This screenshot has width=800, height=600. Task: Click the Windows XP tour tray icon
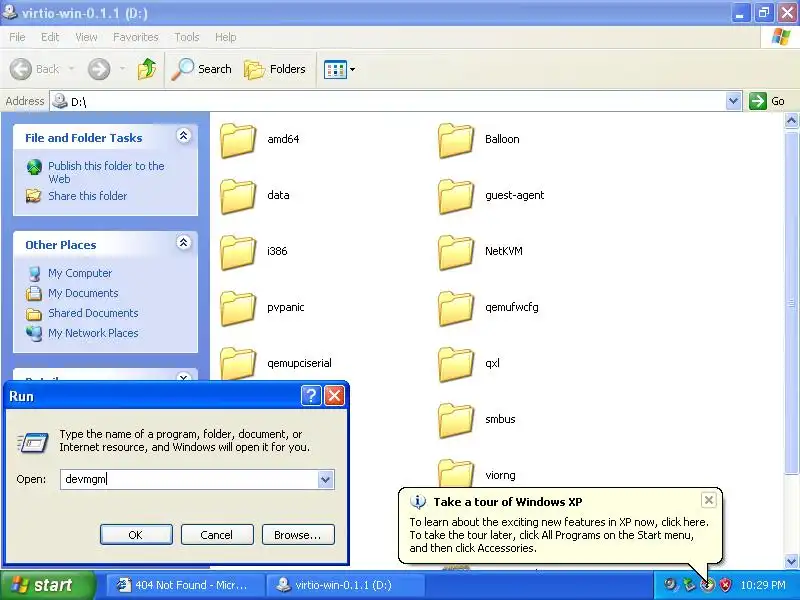[707, 585]
